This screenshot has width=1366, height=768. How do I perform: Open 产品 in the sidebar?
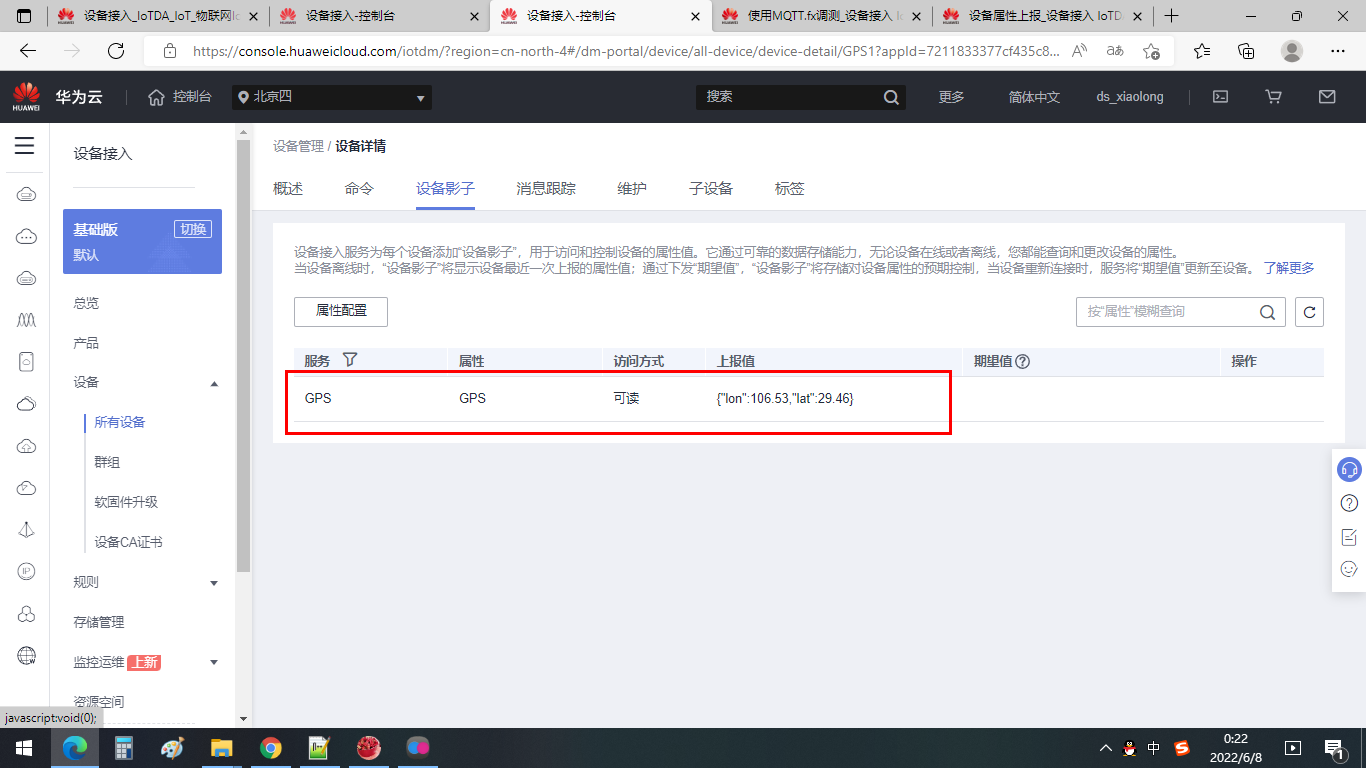(86, 343)
